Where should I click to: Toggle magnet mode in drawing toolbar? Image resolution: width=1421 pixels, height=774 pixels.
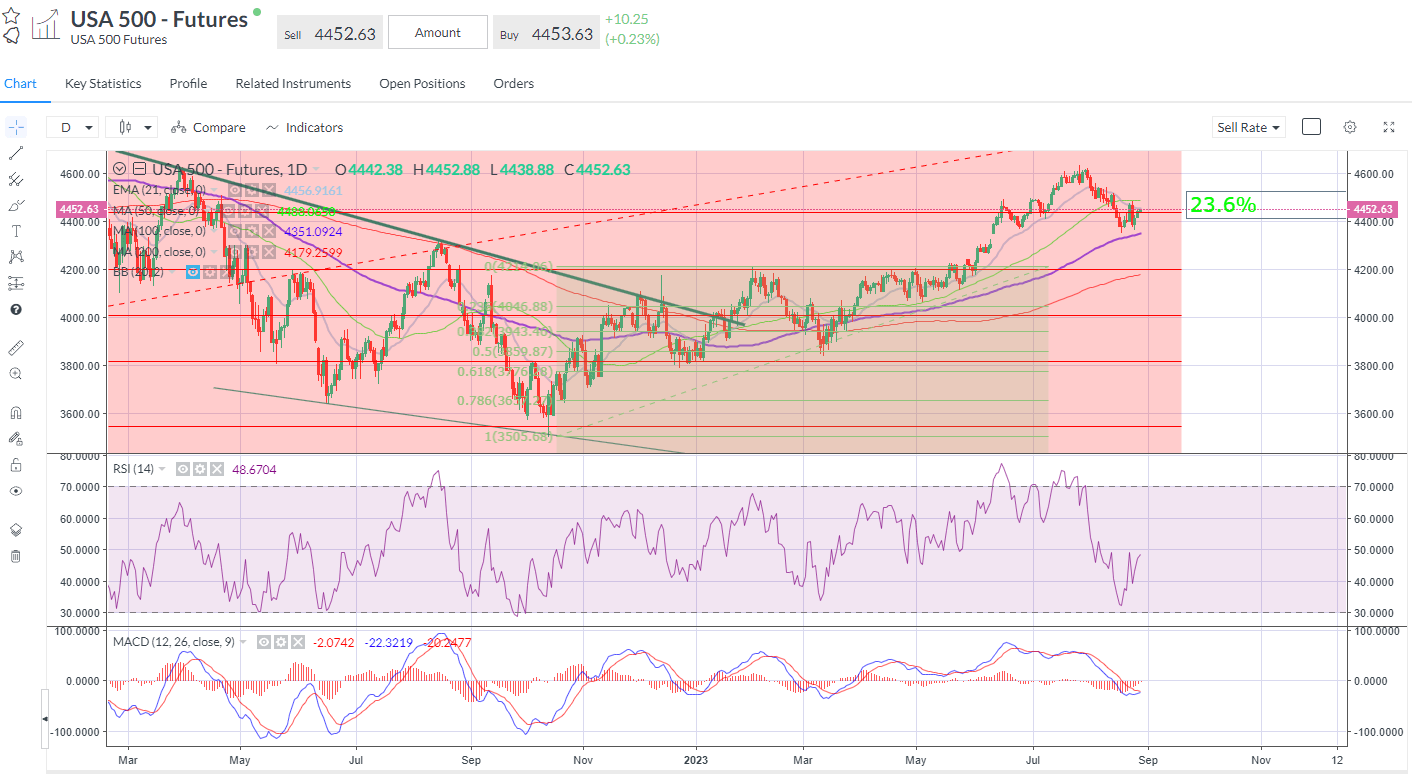15,412
